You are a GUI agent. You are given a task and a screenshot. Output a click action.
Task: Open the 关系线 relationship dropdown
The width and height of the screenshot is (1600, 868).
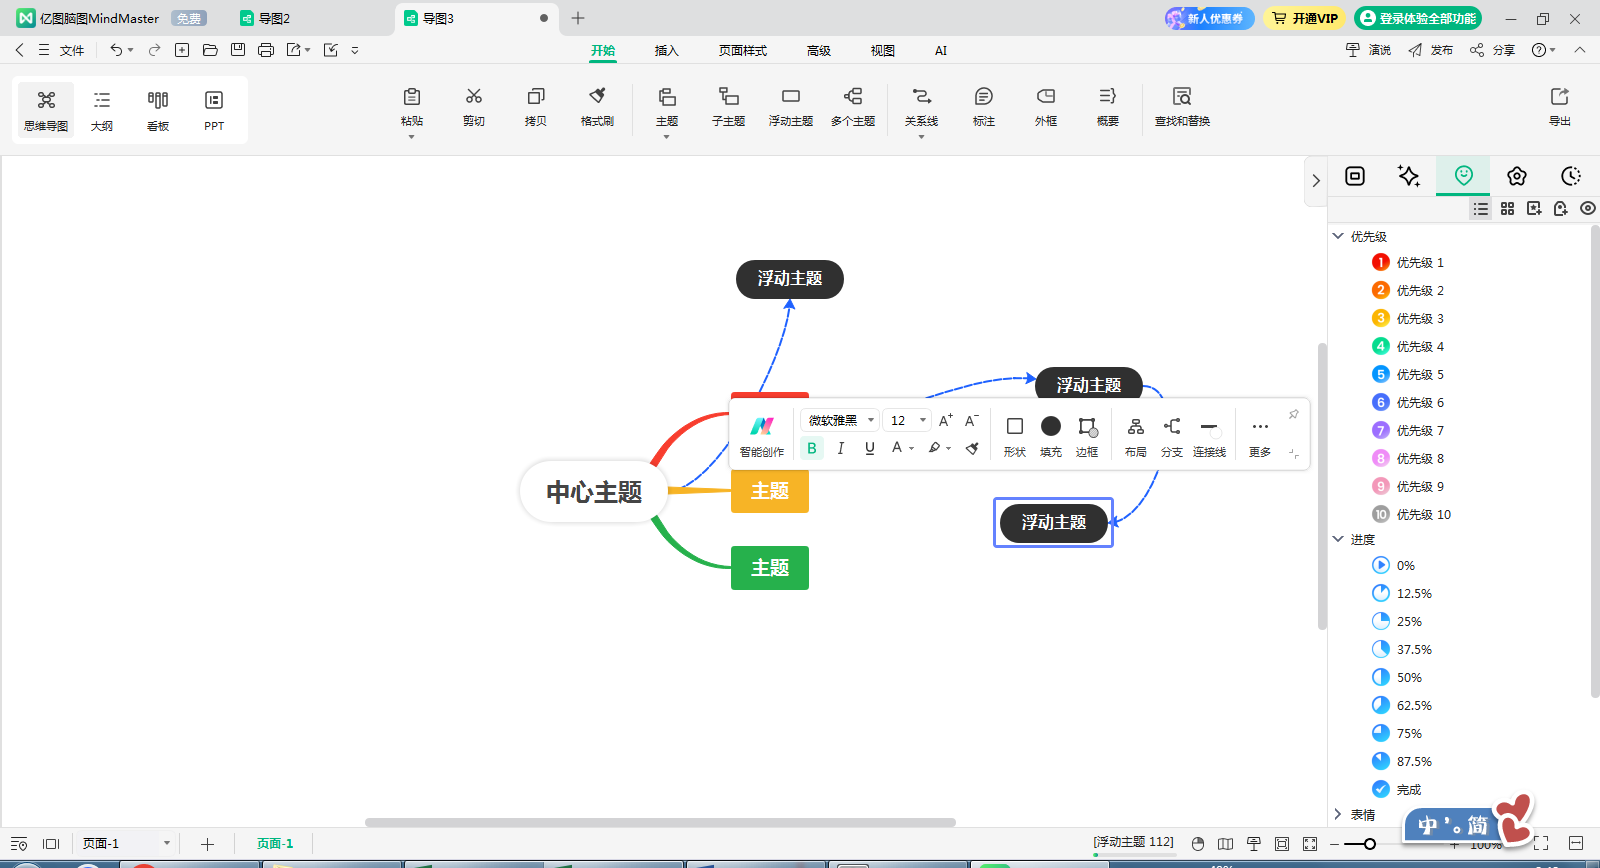pyautogui.click(x=921, y=136)
